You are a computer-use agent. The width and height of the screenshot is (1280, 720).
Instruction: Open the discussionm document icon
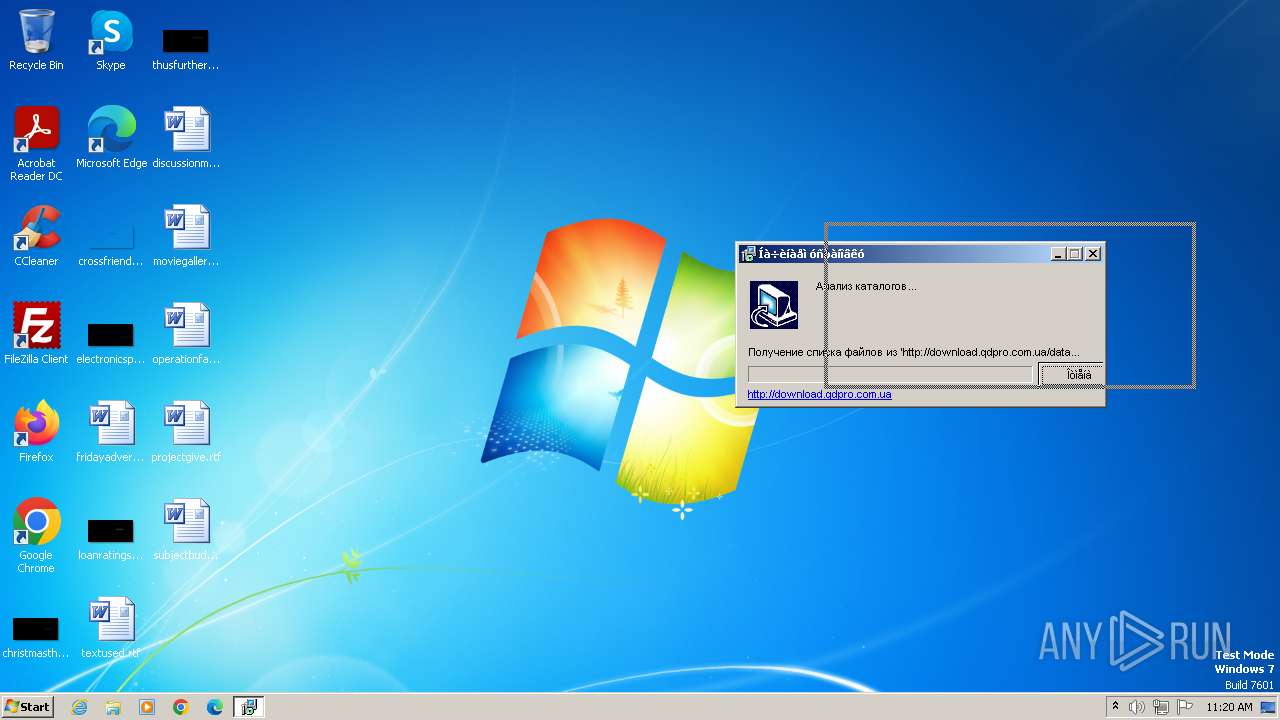point(186,137)
